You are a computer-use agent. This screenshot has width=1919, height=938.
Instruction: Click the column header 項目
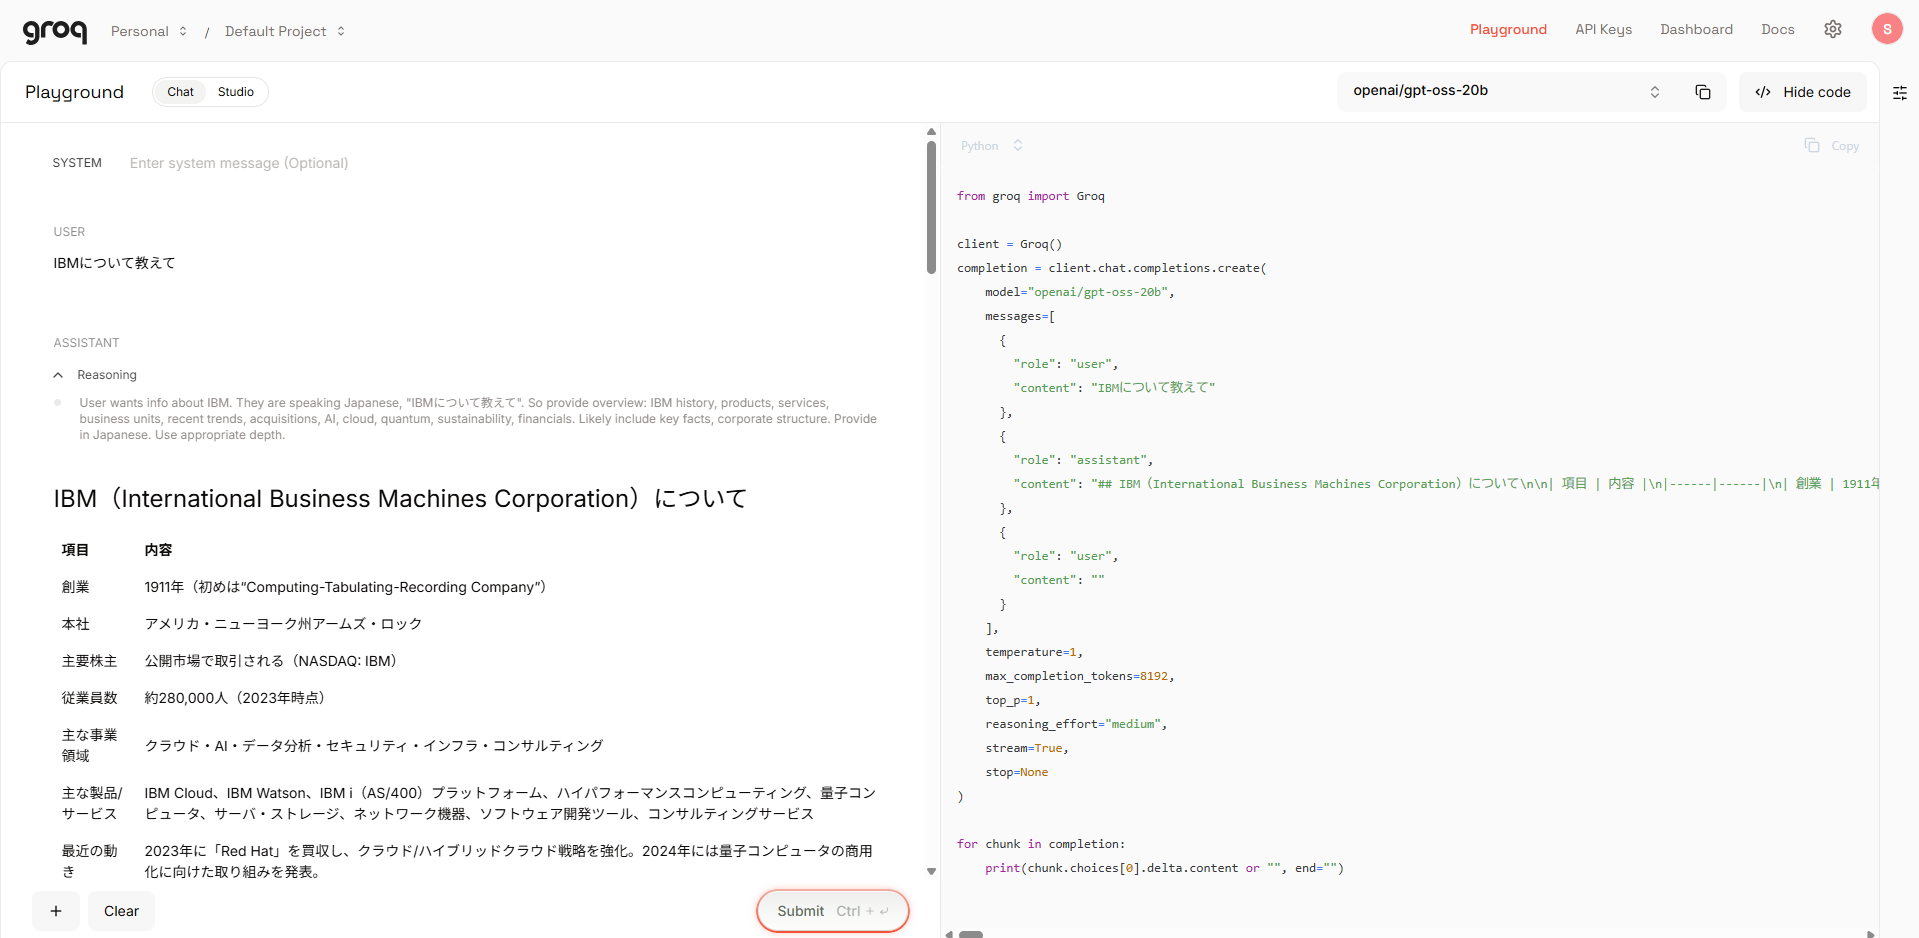click(76, 550)
